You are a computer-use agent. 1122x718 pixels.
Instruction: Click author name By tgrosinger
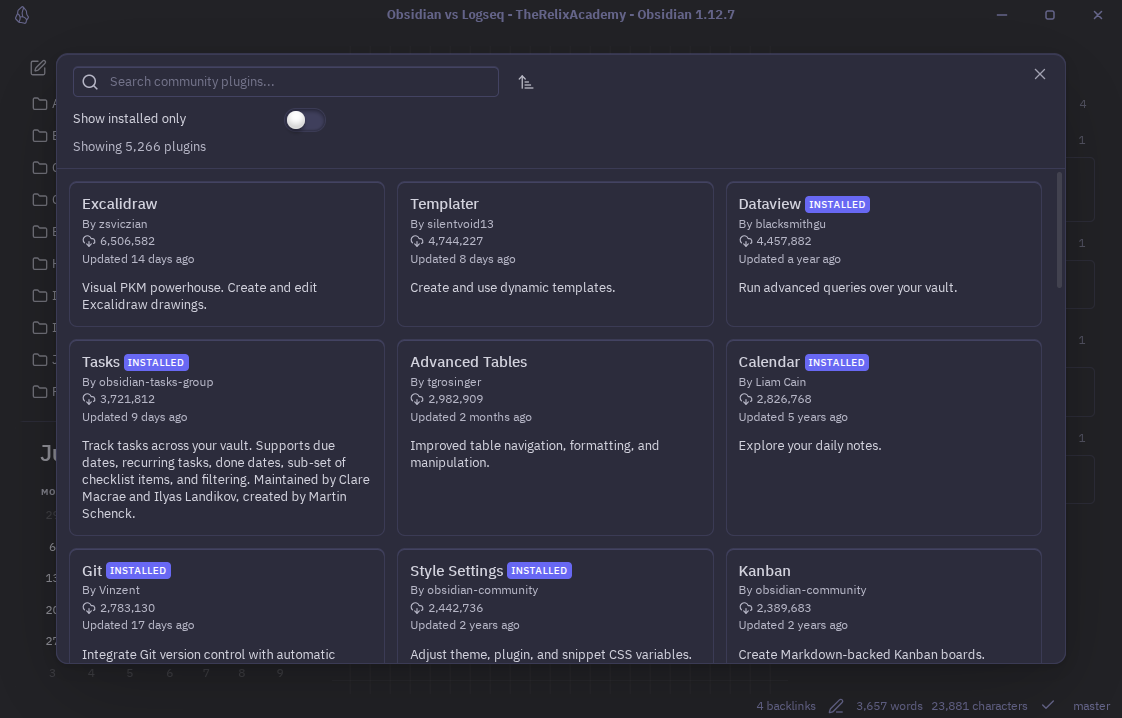(x=446, y=382)
